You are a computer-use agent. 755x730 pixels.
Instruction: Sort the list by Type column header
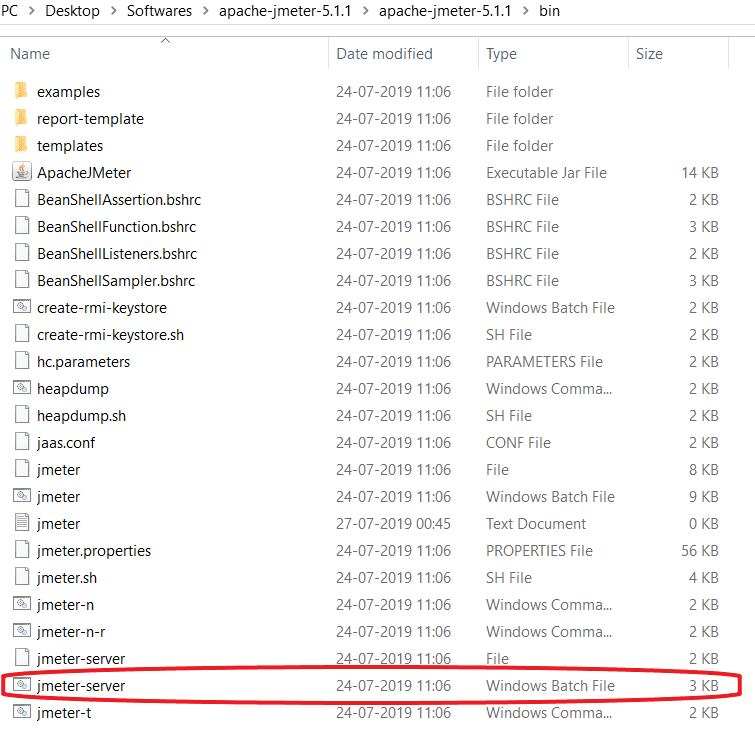pyautogui.click(x=501, y=54)
